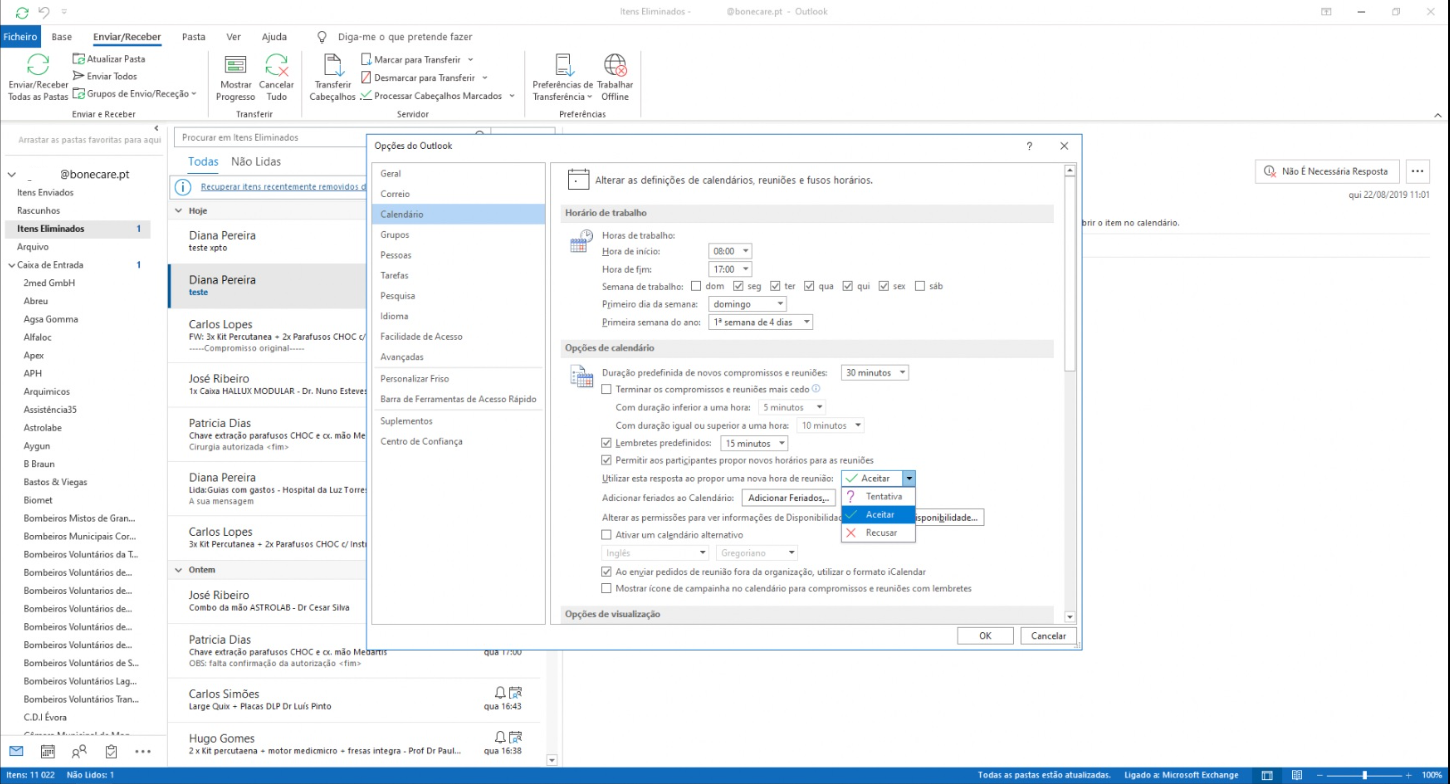Click ribbon display options icon in title bar
The image size is (1450, 784).
point(1326,12)
